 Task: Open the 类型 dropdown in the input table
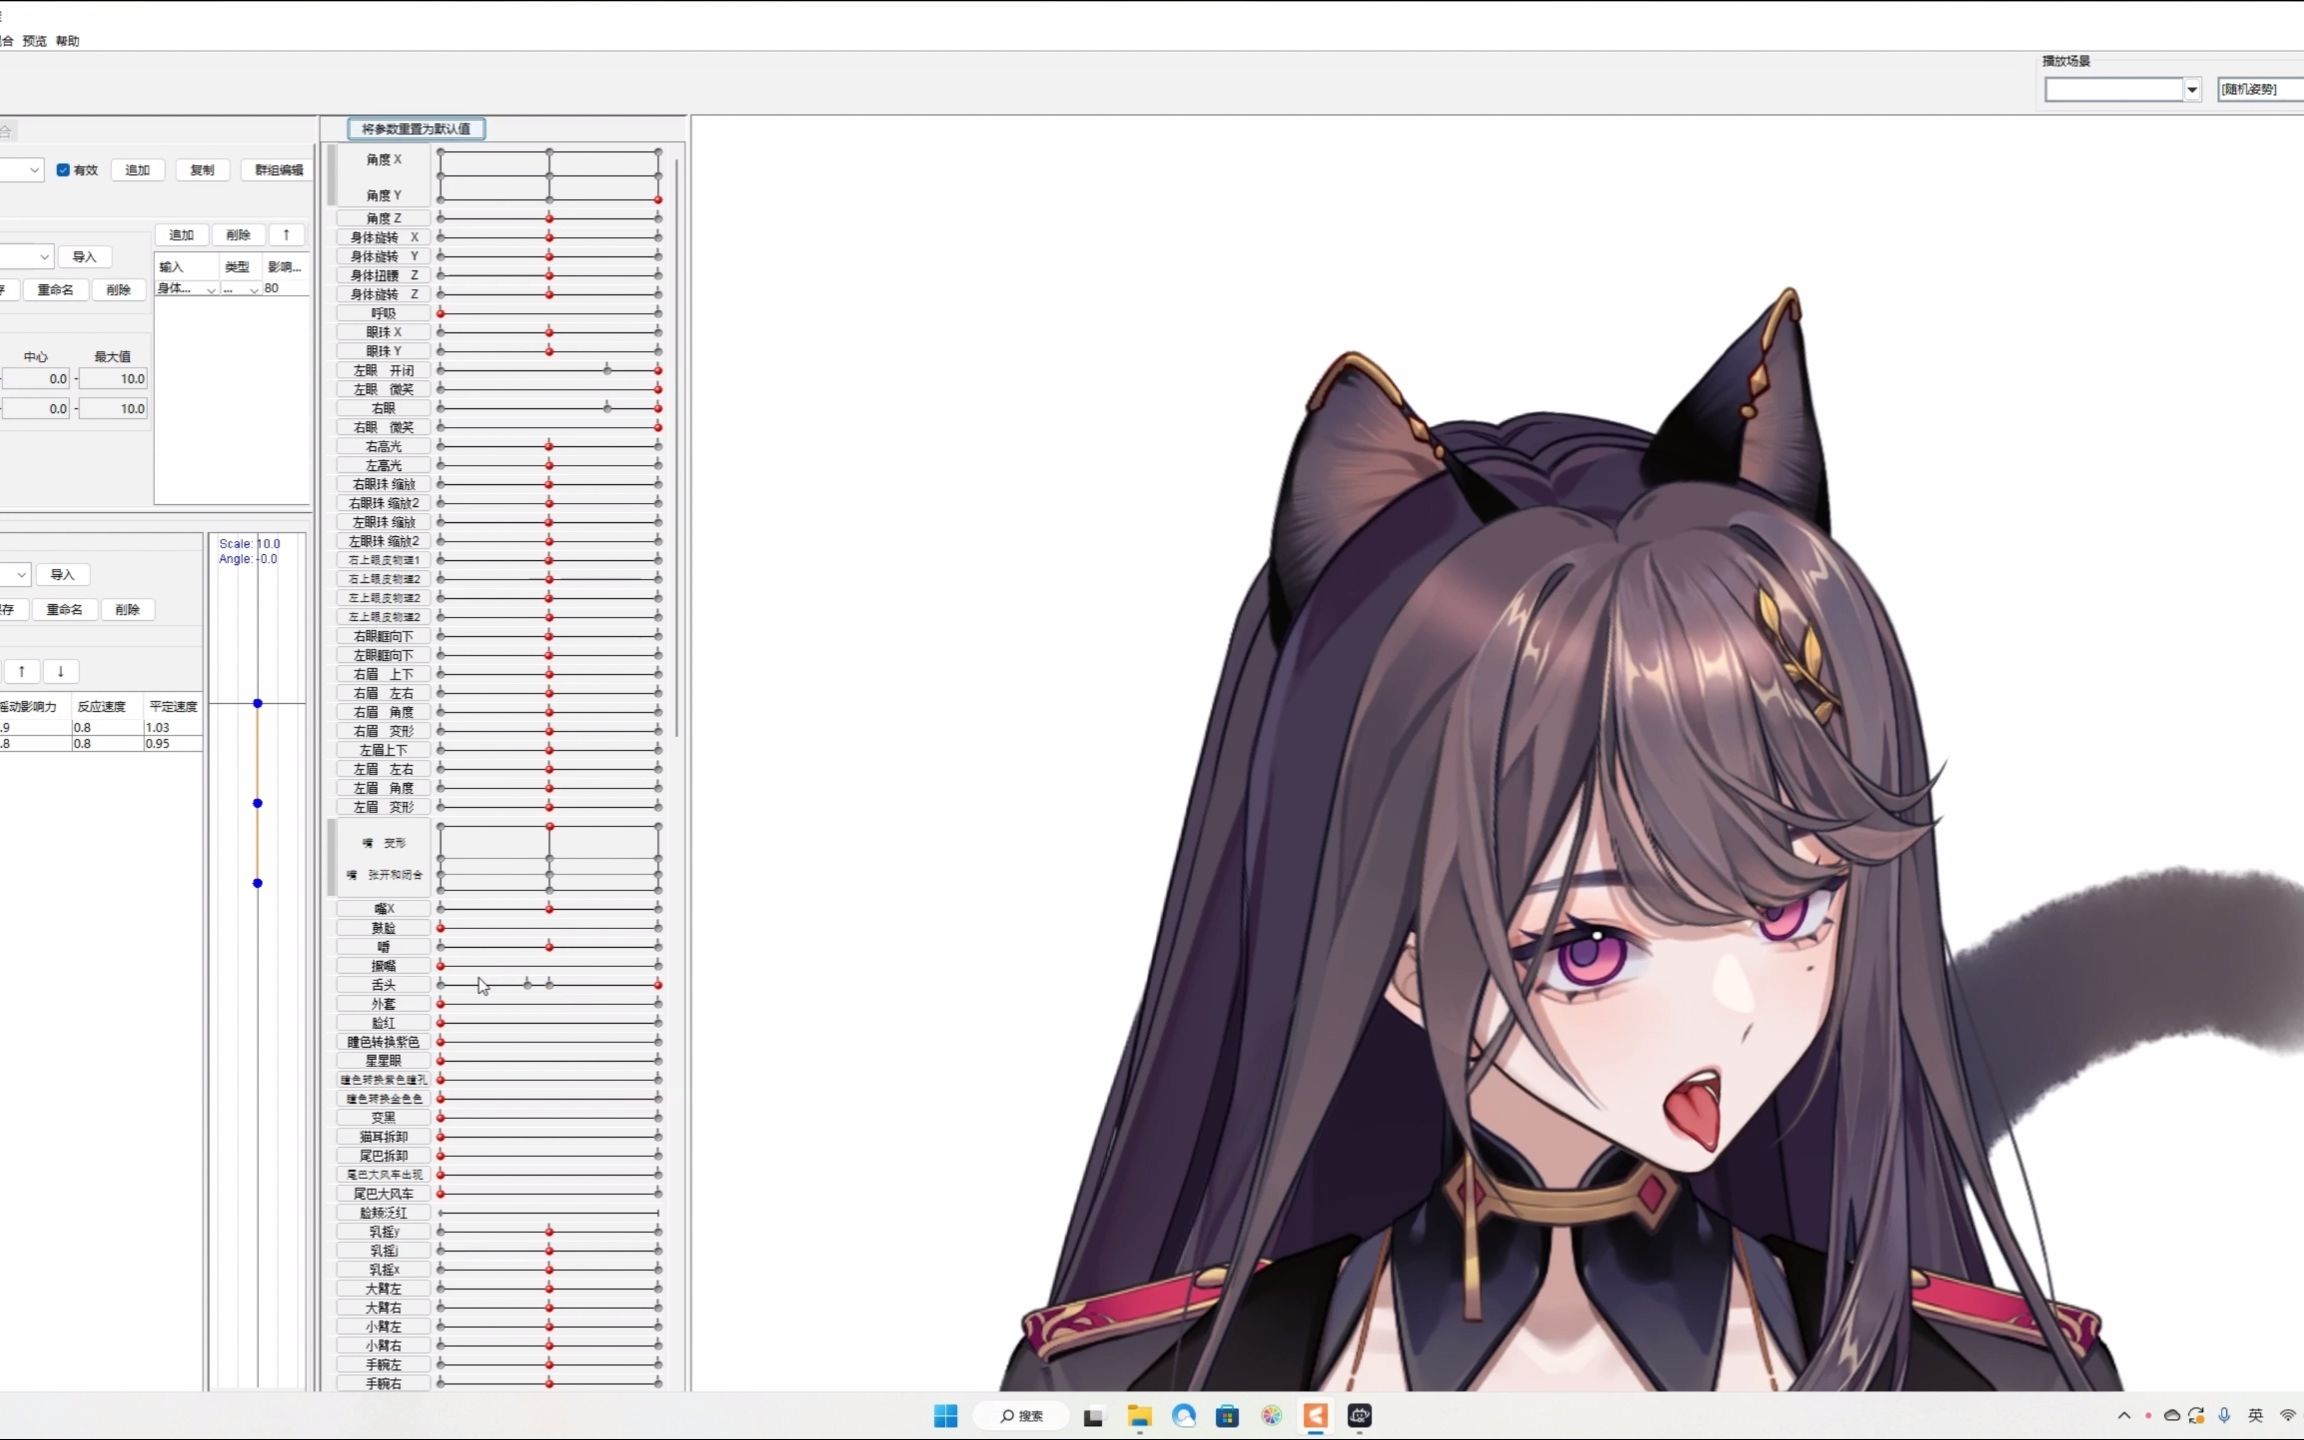coord(254,289)
